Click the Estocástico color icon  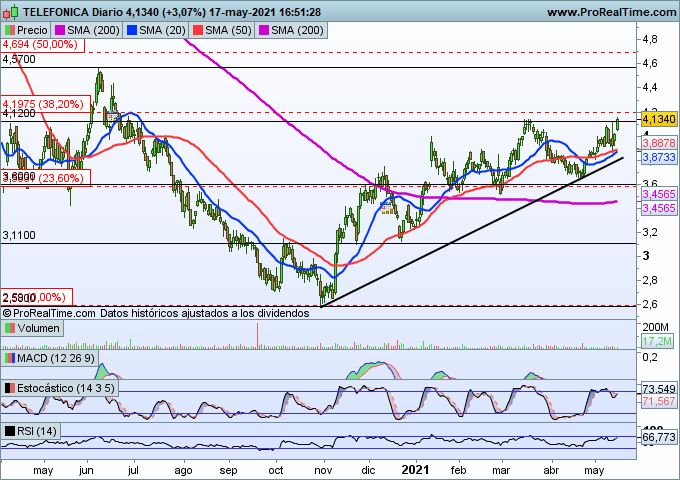click(x=10, y=388)
